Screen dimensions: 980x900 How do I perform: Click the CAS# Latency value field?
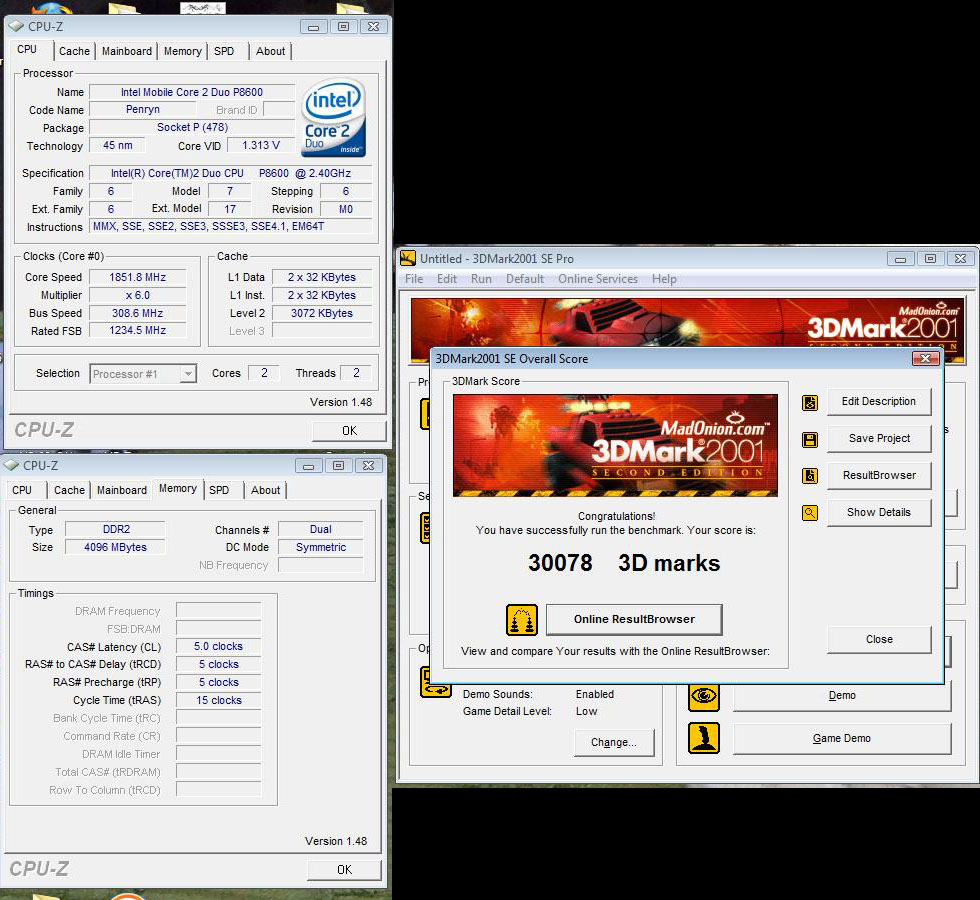click(x=218, y=647)
